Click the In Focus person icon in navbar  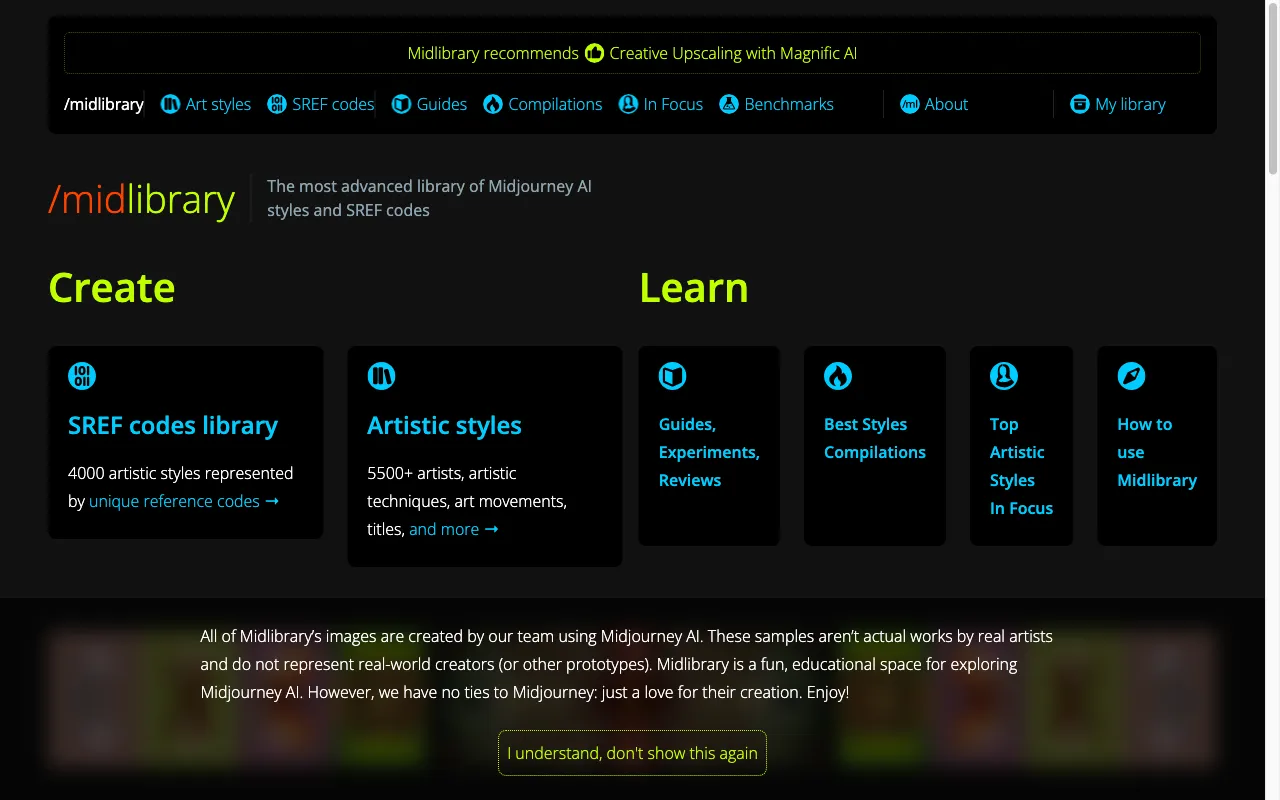click(628, 104)
